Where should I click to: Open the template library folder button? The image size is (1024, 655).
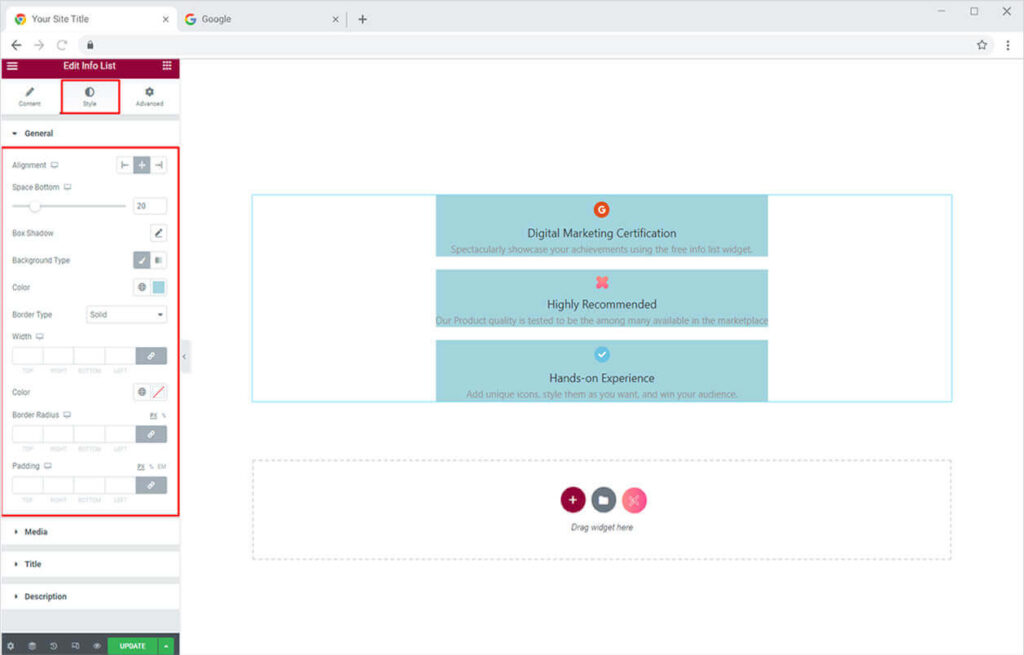(603, 500)
